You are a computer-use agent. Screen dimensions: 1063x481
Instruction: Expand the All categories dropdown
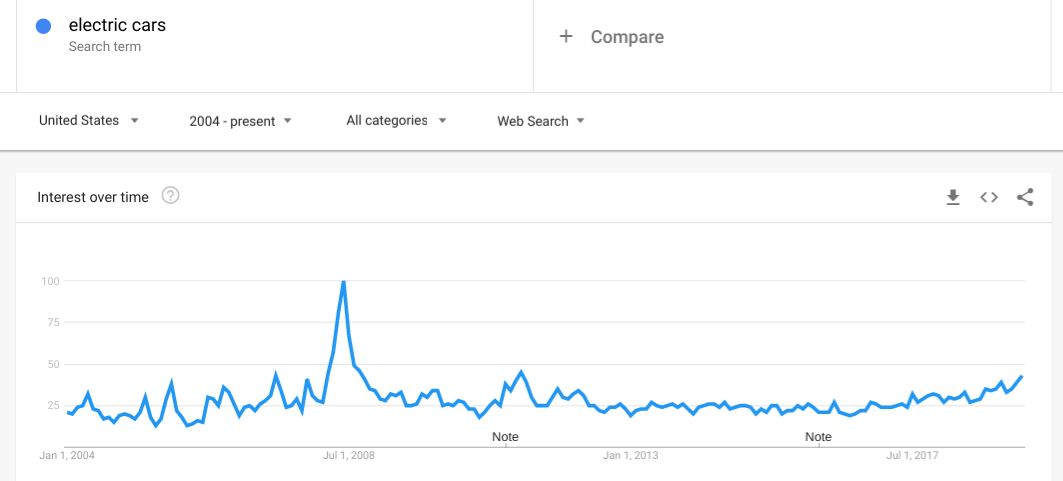coord(397,121)
